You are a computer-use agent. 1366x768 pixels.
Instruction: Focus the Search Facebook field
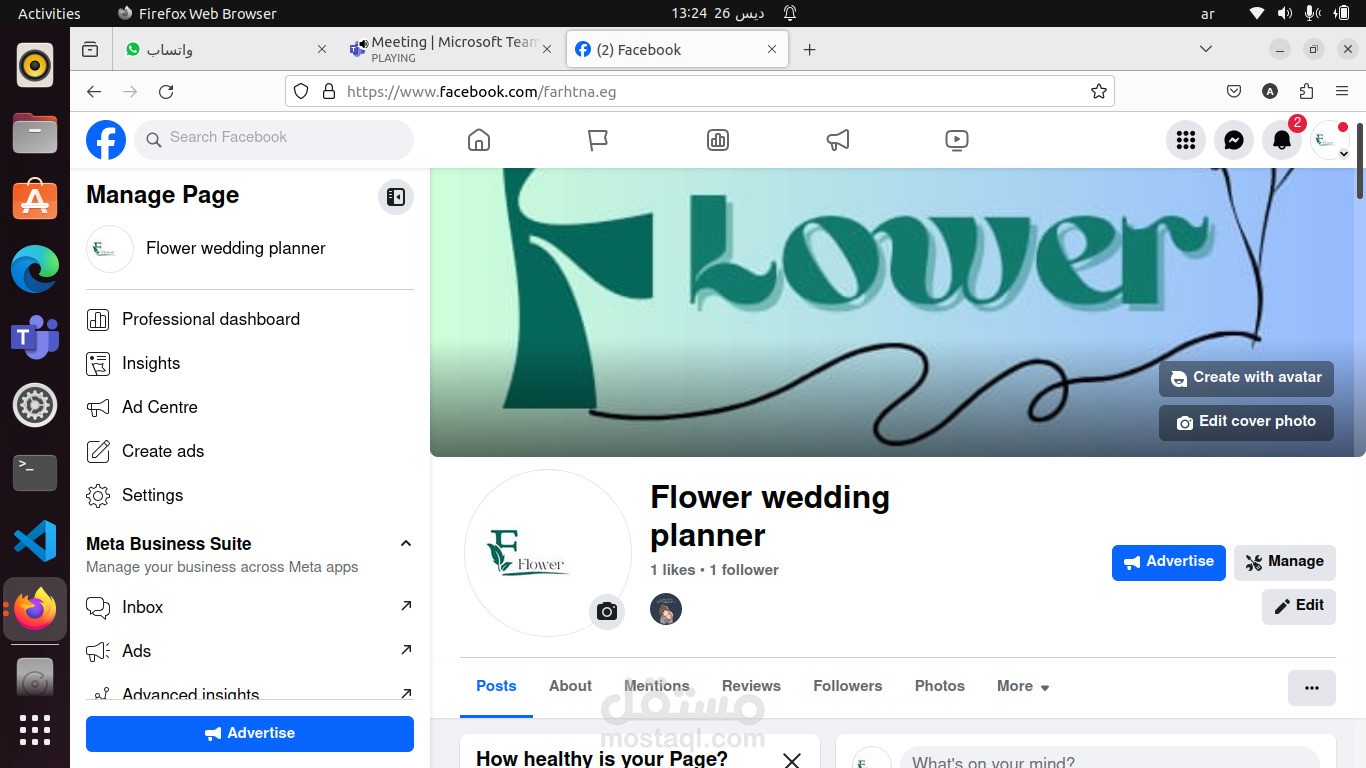(274, 139)
